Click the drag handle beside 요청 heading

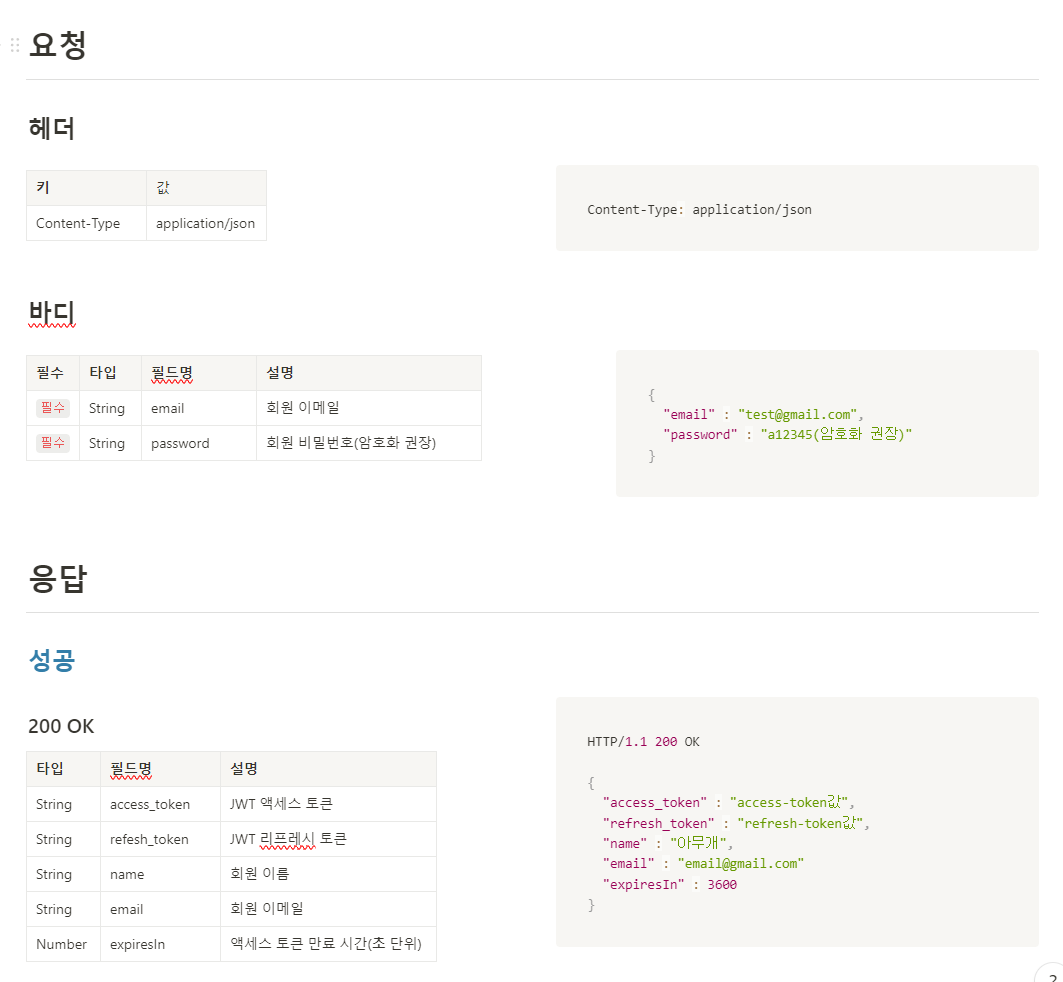tap(13, 44)
